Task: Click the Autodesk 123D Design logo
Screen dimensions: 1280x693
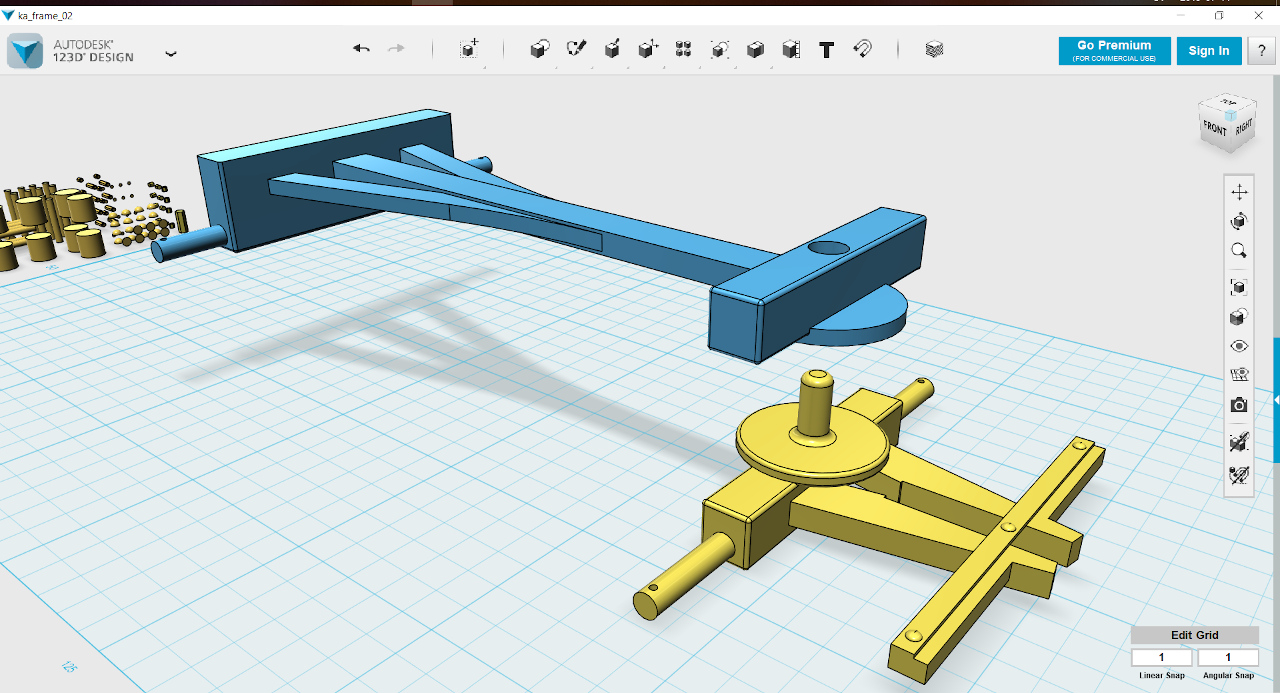Action: tap(25, 51)
